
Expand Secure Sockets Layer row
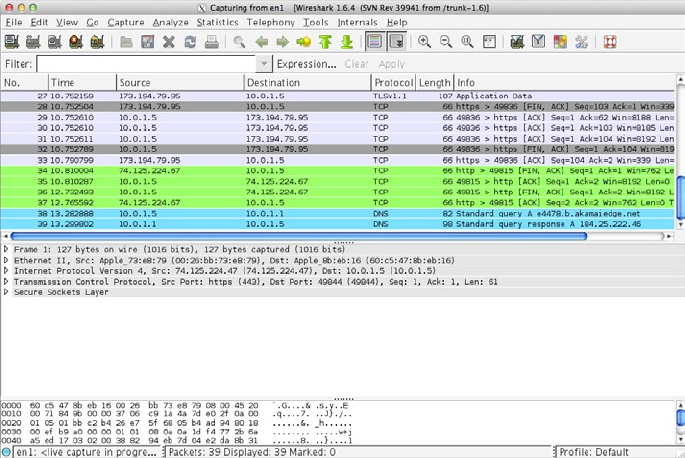click(6, 292)
